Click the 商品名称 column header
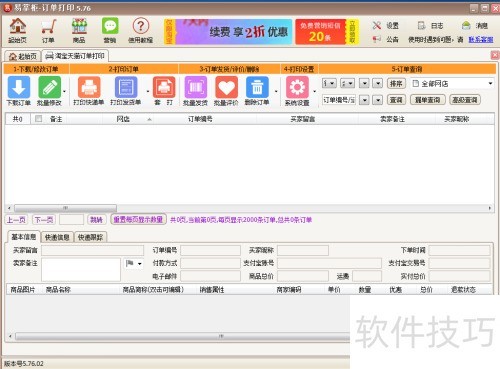This screenshot has width=500, height=369. pyautogui.click(x=58, y=290)
